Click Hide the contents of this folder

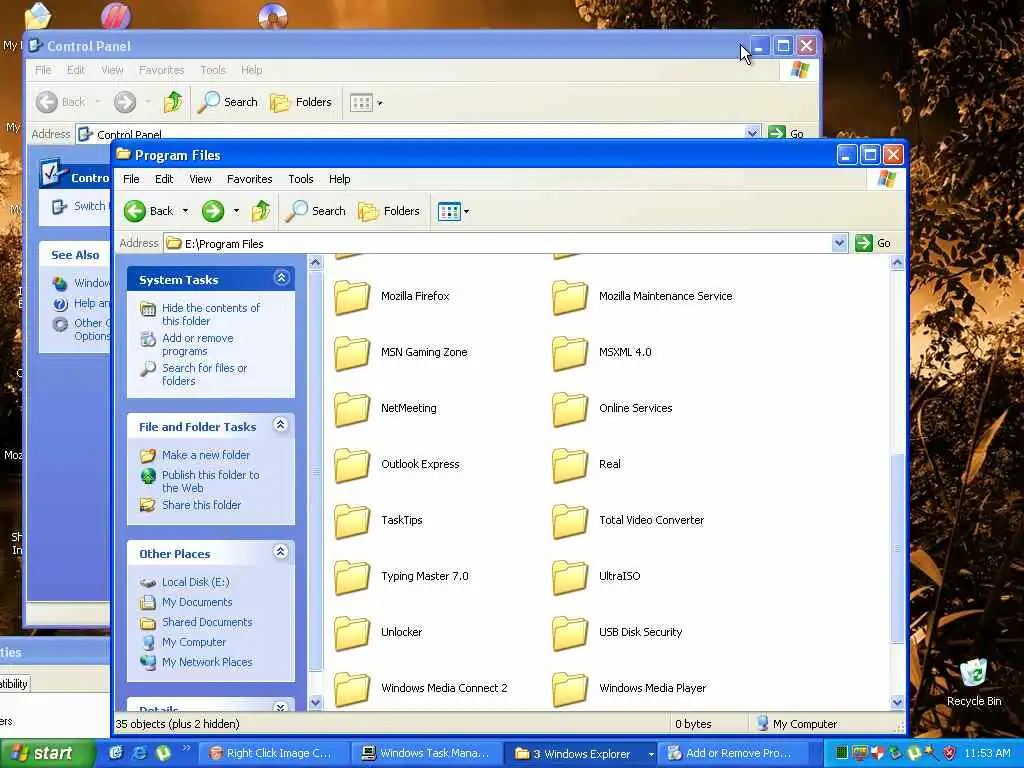(211, 314)
